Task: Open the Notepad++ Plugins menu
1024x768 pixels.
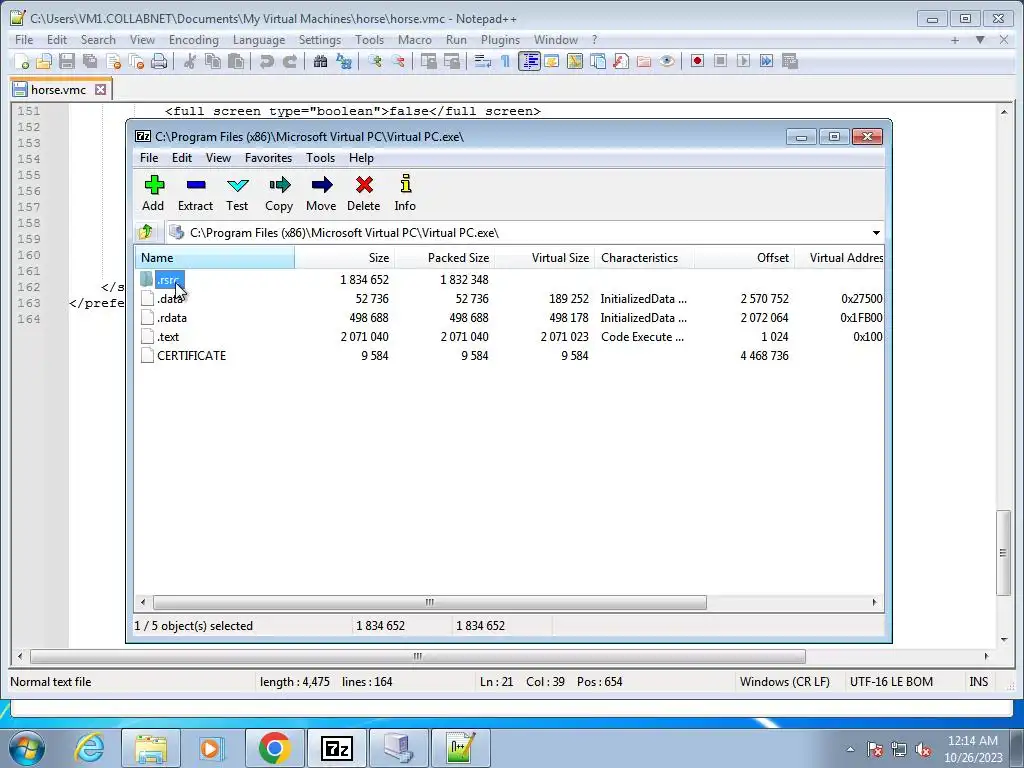Action: pos(500,40)
